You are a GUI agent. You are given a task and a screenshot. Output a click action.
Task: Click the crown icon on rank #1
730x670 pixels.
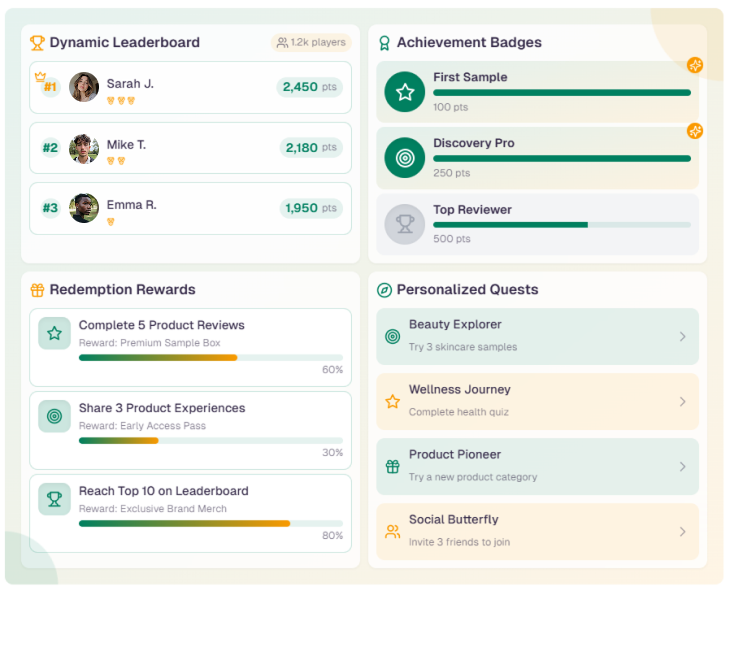(x=41, y=76)
